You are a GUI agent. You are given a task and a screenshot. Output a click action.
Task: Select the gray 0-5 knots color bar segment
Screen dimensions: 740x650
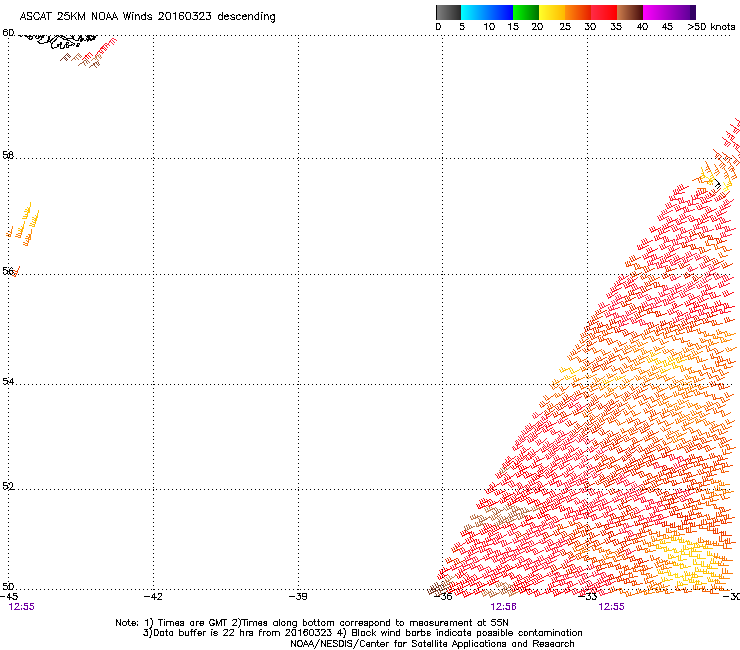(x=448, y=12)
